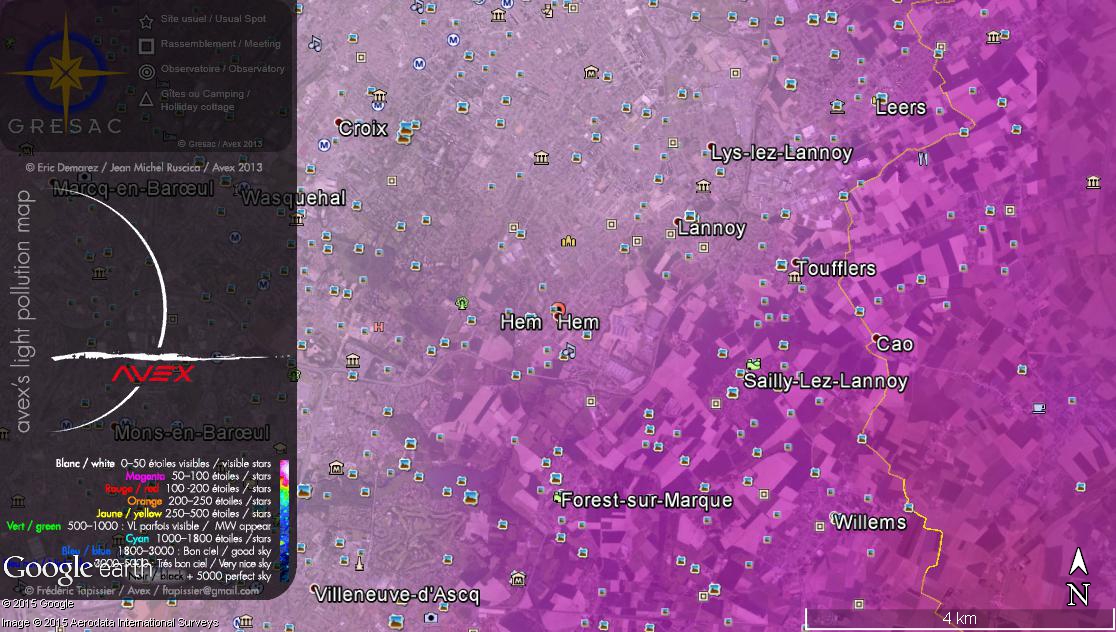The height and width of the screenshot is (632, 1116).
Task: Click the vertical color gradient legend bar
Action: point(284,520)
